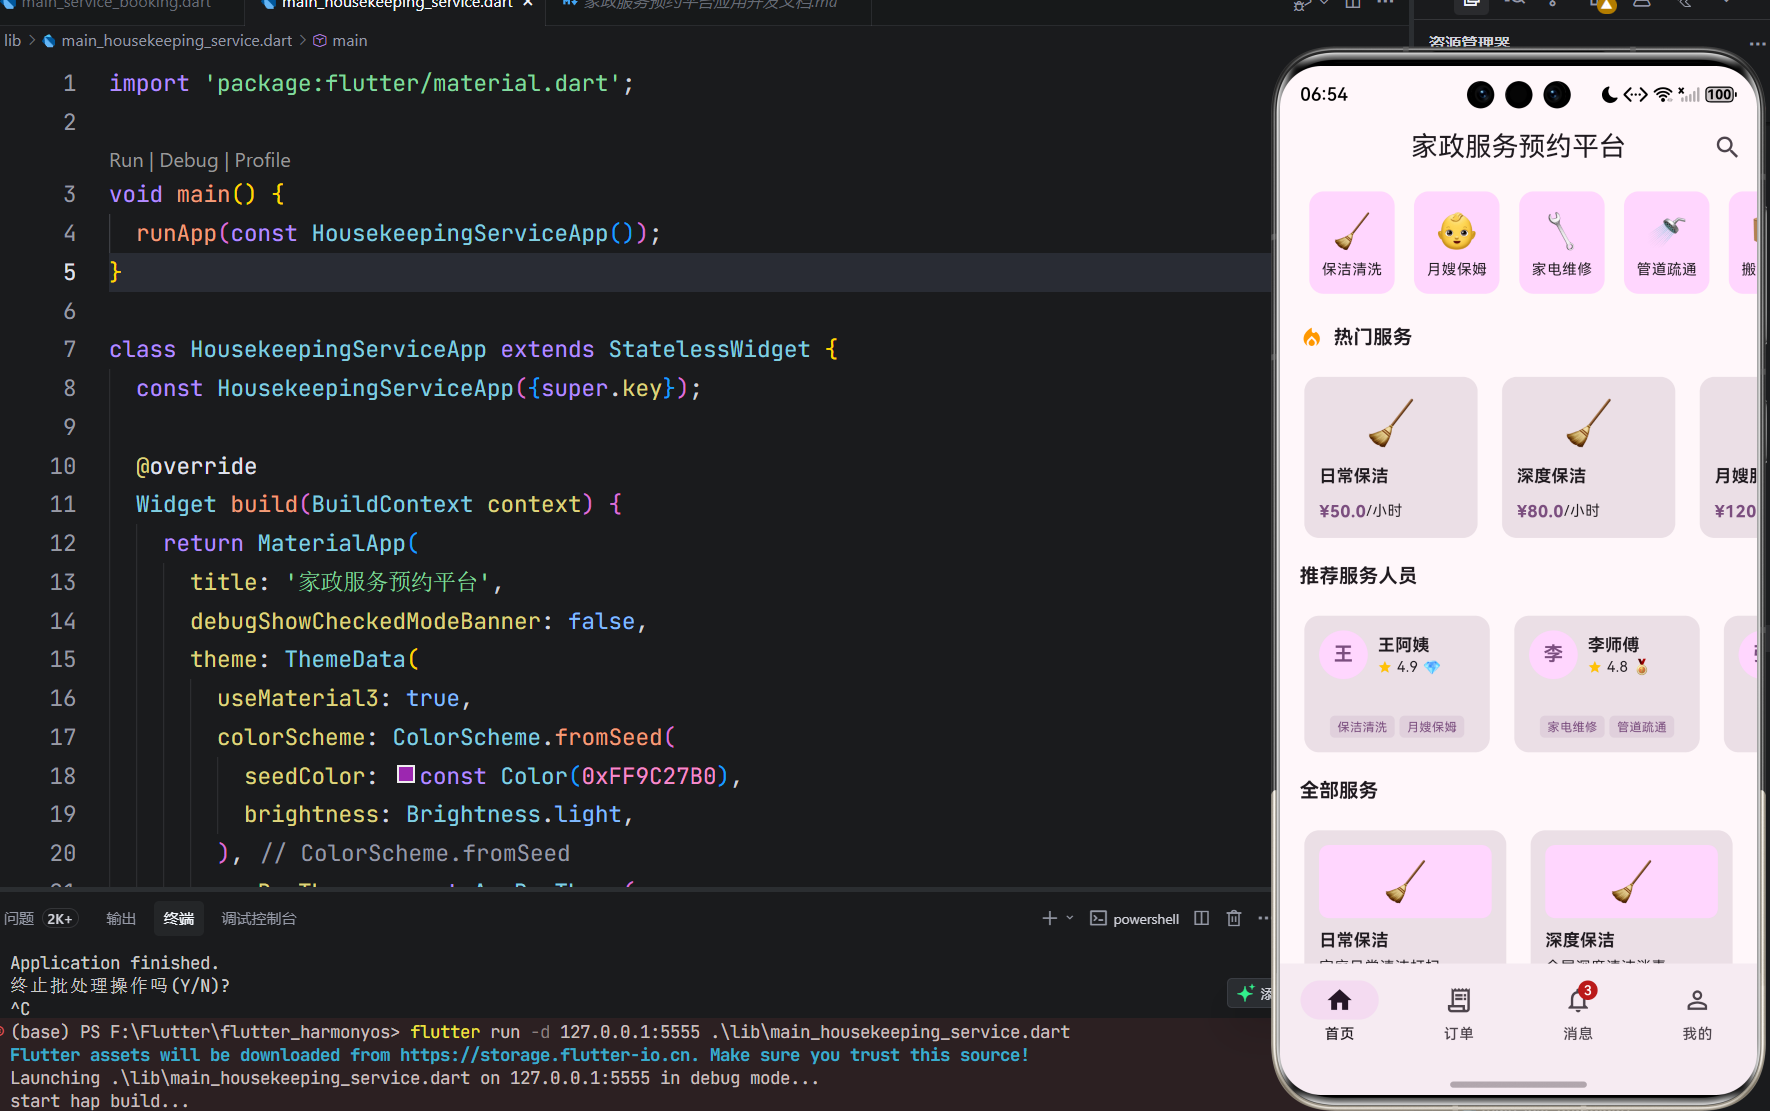Screen dimensions: 1770x1111
Task: Click the 月嫂保姆 tag on 王阿姨 card
Action: [x=1432, y=727]
